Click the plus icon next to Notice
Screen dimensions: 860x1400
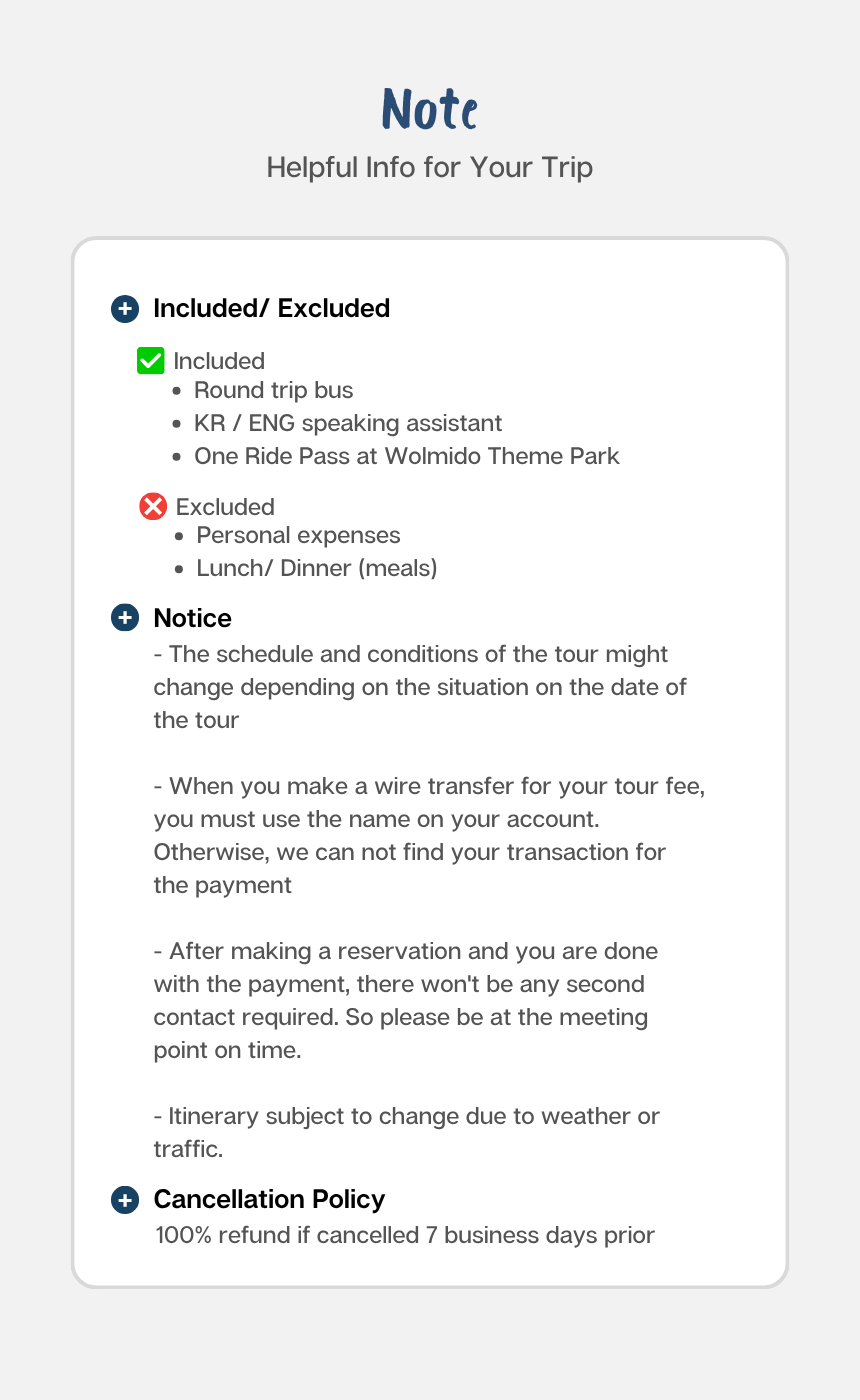pos(124,618)
